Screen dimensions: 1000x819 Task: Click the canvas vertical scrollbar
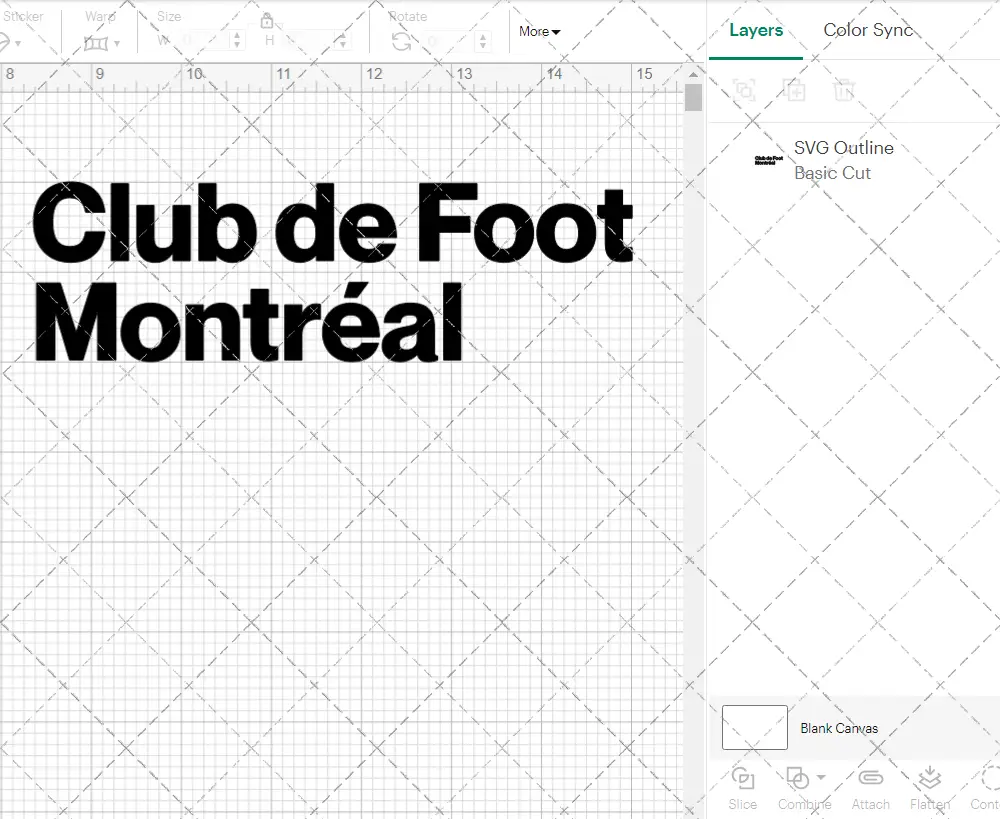point(692,97)
